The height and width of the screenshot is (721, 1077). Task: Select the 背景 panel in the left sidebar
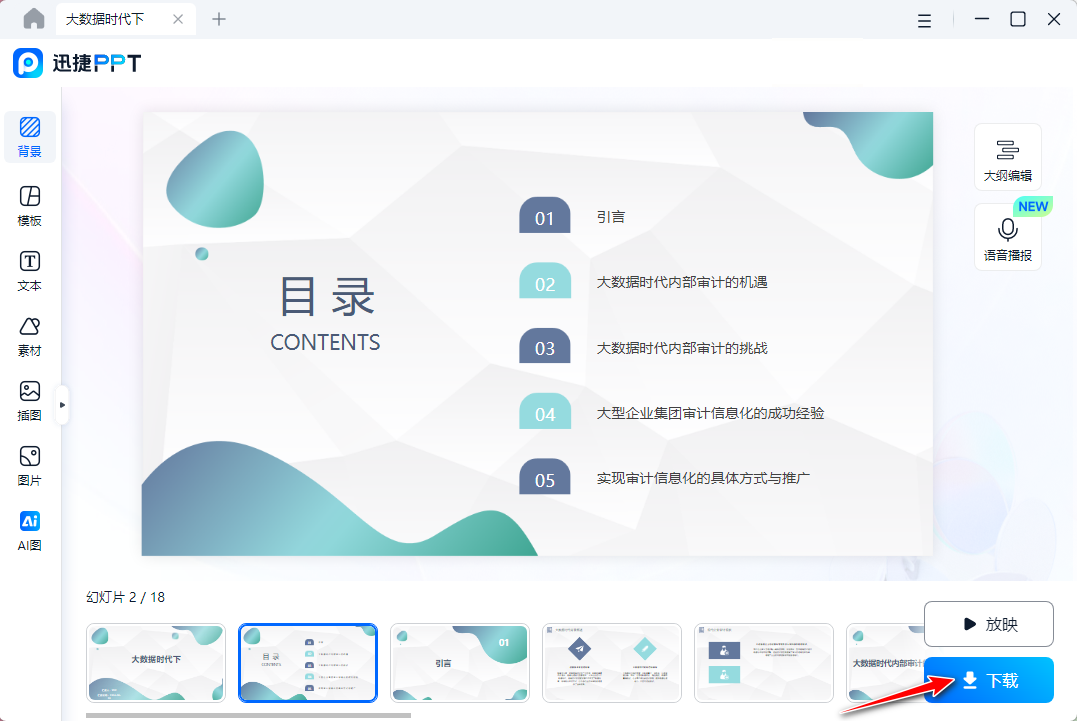click(29, 137)
